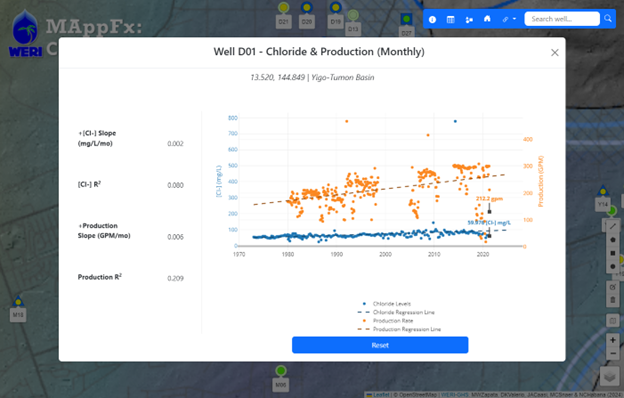The height and width of the screenshot is (398, 624).
Task: Click the Production (GPM) axis label
Action: pyautogui.click(x=540, y=181)
